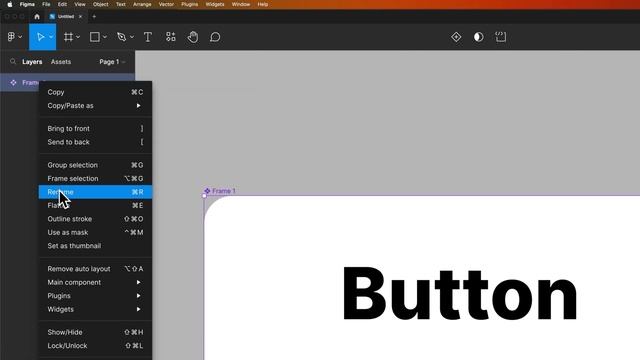Open the Help menu
This screenshot has width=640, height=360.
click(x=263, y=4)
